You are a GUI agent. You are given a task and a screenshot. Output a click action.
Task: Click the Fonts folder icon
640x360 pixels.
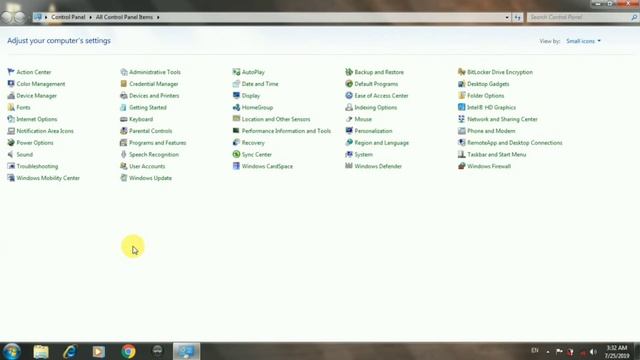click(11, 107)
